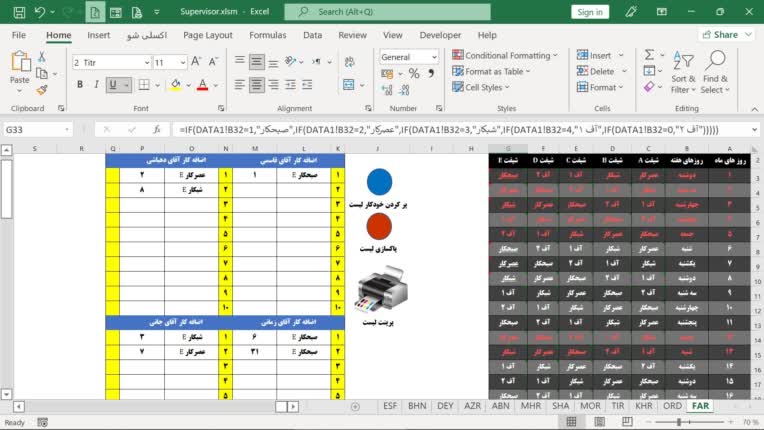This screenshot has height=430, width=764.
Task: Apply Percent Style format
Action: coord(414,74)
